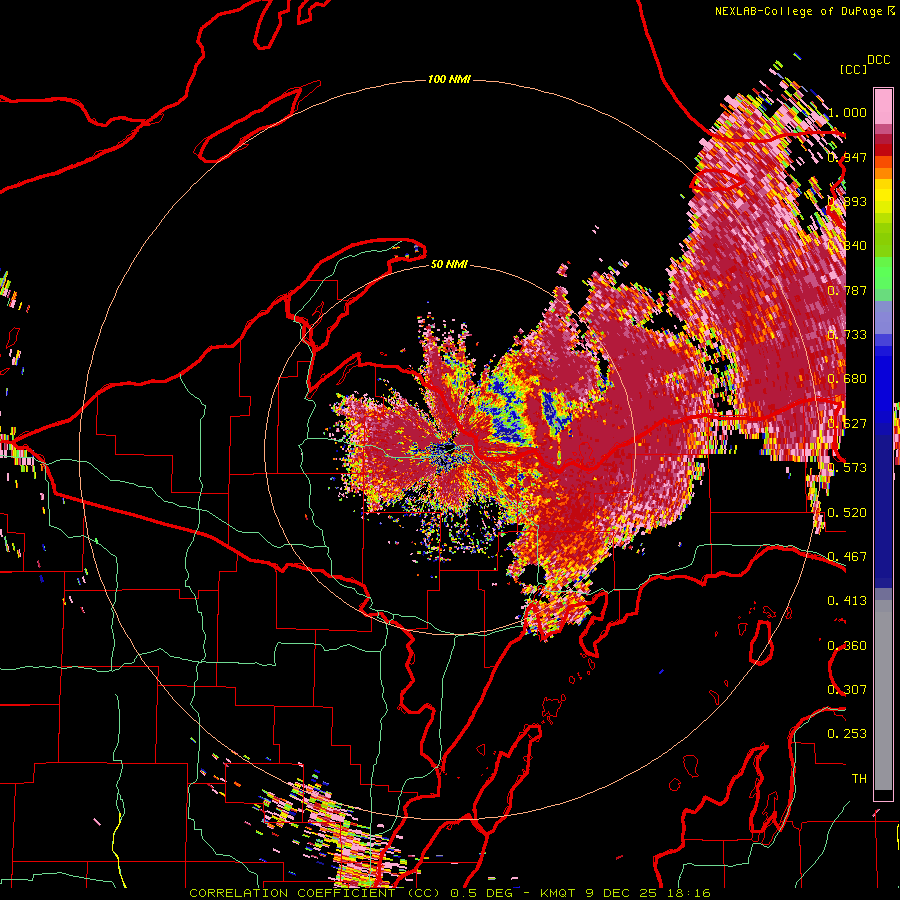Click the "50 NMI" range ring label
The height and width of the screenshot is (900, 900).
tap(449, 264)
